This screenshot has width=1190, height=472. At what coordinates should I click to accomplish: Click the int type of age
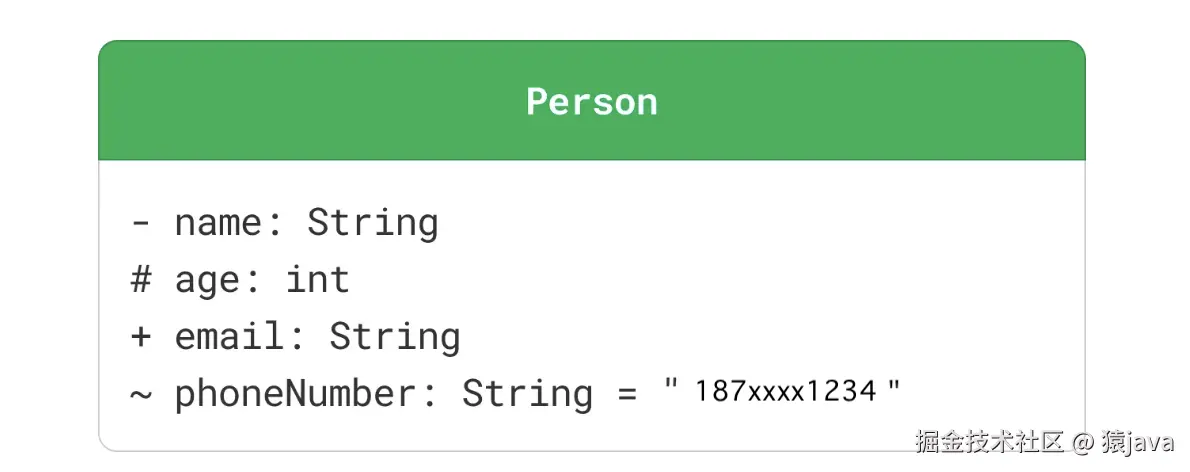click(318, 279)
